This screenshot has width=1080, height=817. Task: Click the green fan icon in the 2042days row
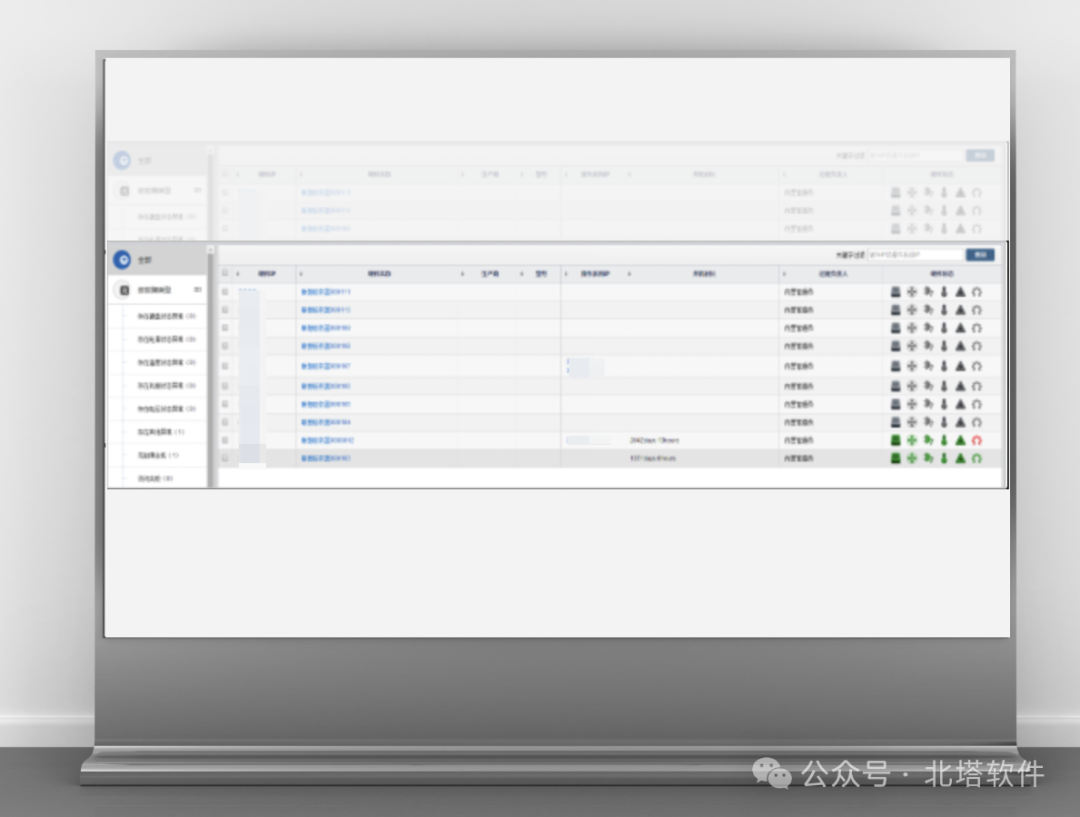coord(912,440)
